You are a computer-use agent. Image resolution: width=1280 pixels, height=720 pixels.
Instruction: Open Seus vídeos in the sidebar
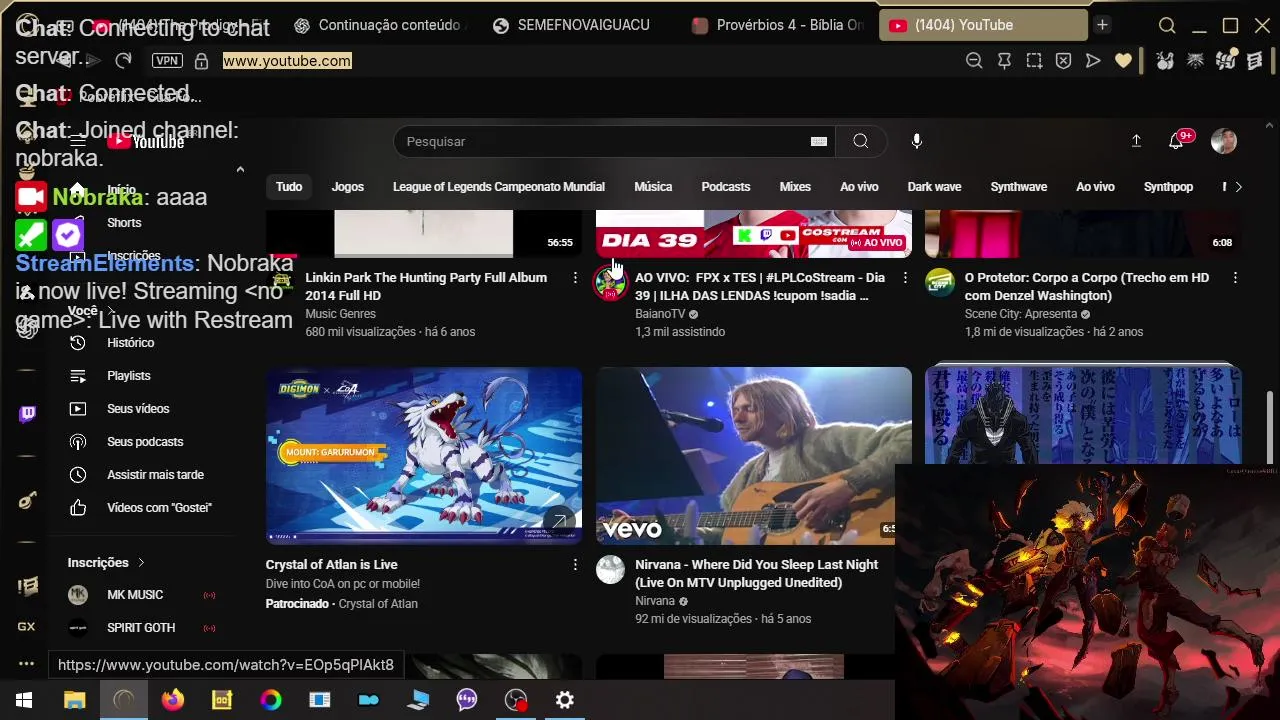(x=138, y=409)
